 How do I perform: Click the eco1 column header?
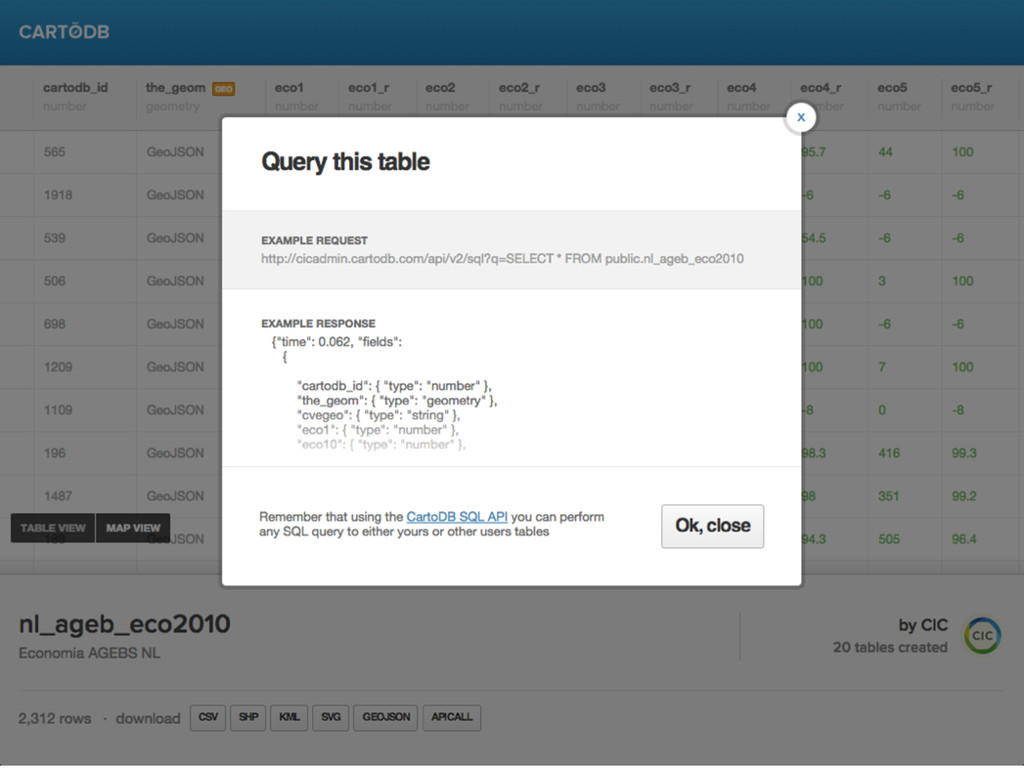[289, 88]
